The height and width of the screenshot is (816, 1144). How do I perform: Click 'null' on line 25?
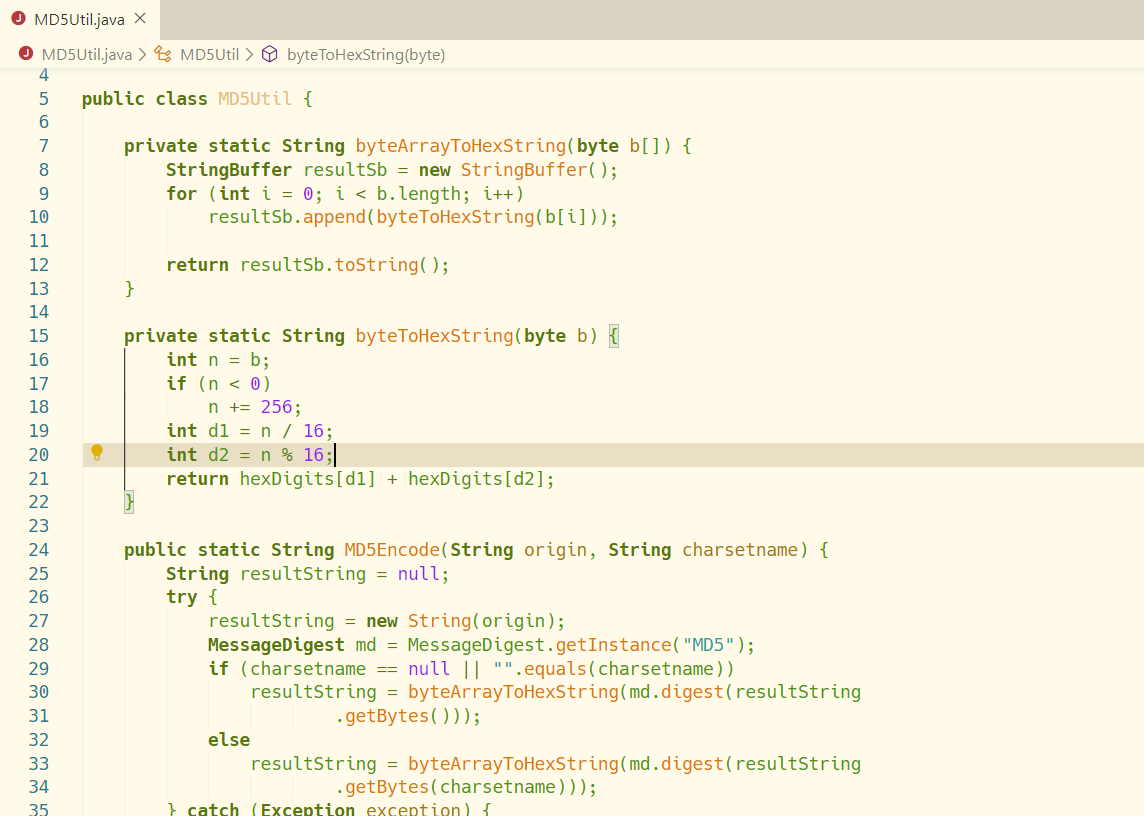419,574
